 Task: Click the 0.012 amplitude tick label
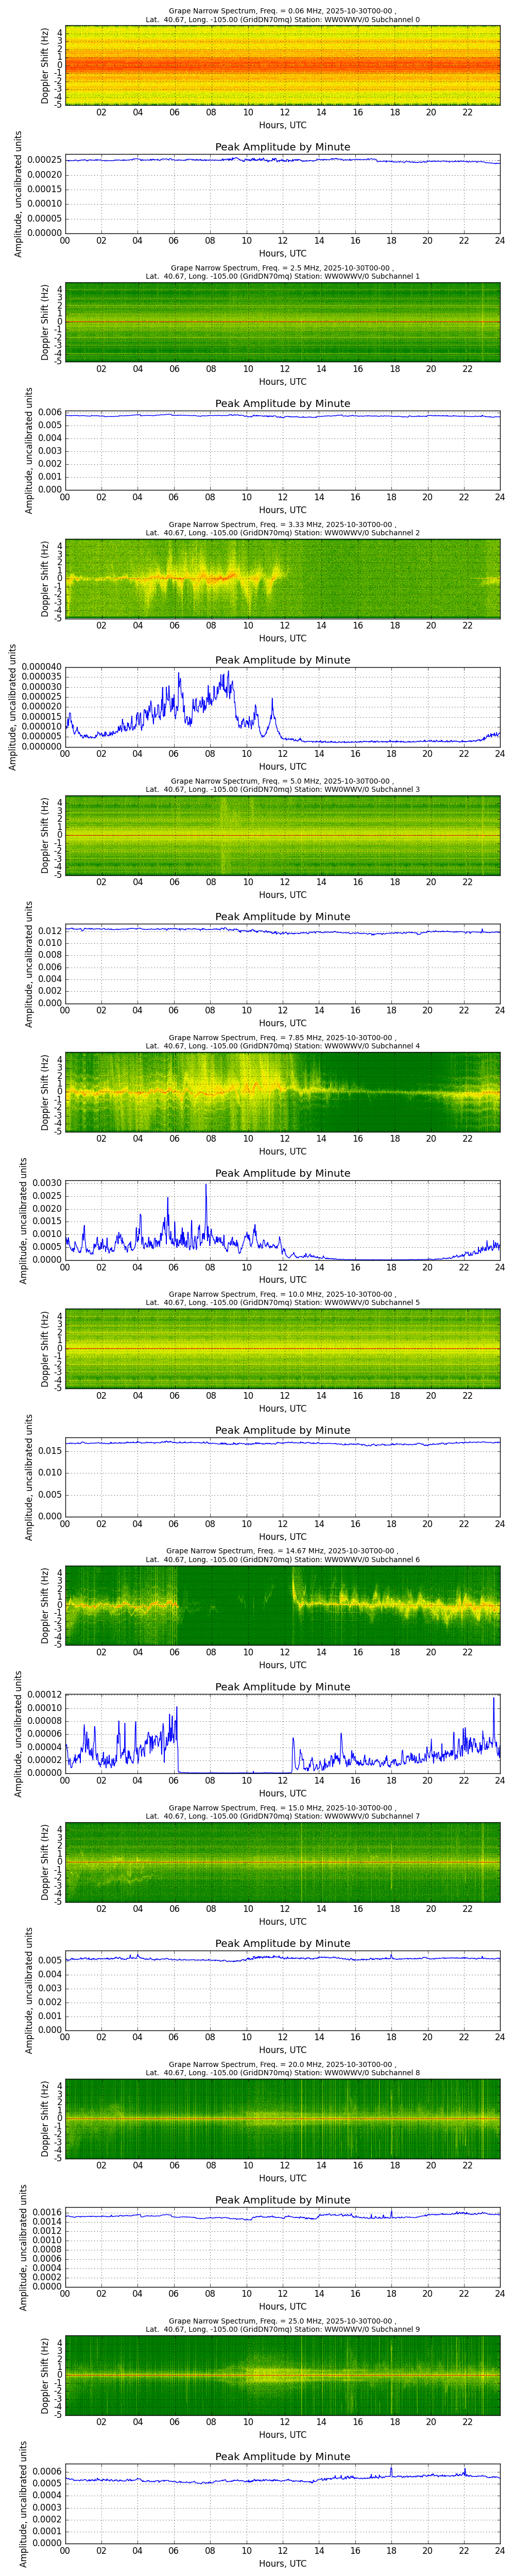tap(49, 930)
